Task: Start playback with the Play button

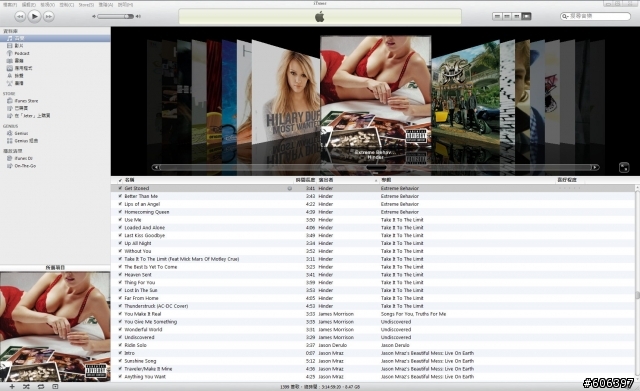Action: point(34,16)
